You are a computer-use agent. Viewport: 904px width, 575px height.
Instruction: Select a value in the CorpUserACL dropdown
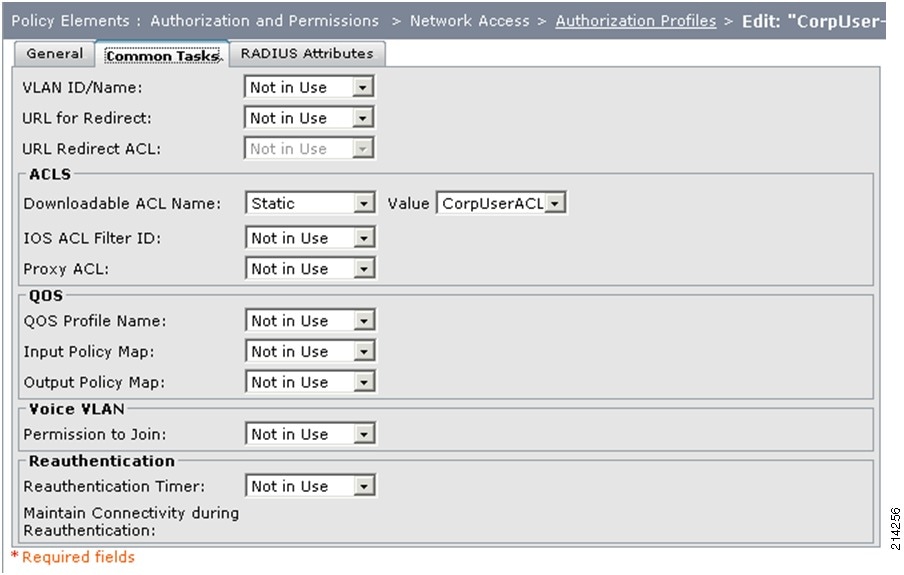pos(501,203)
